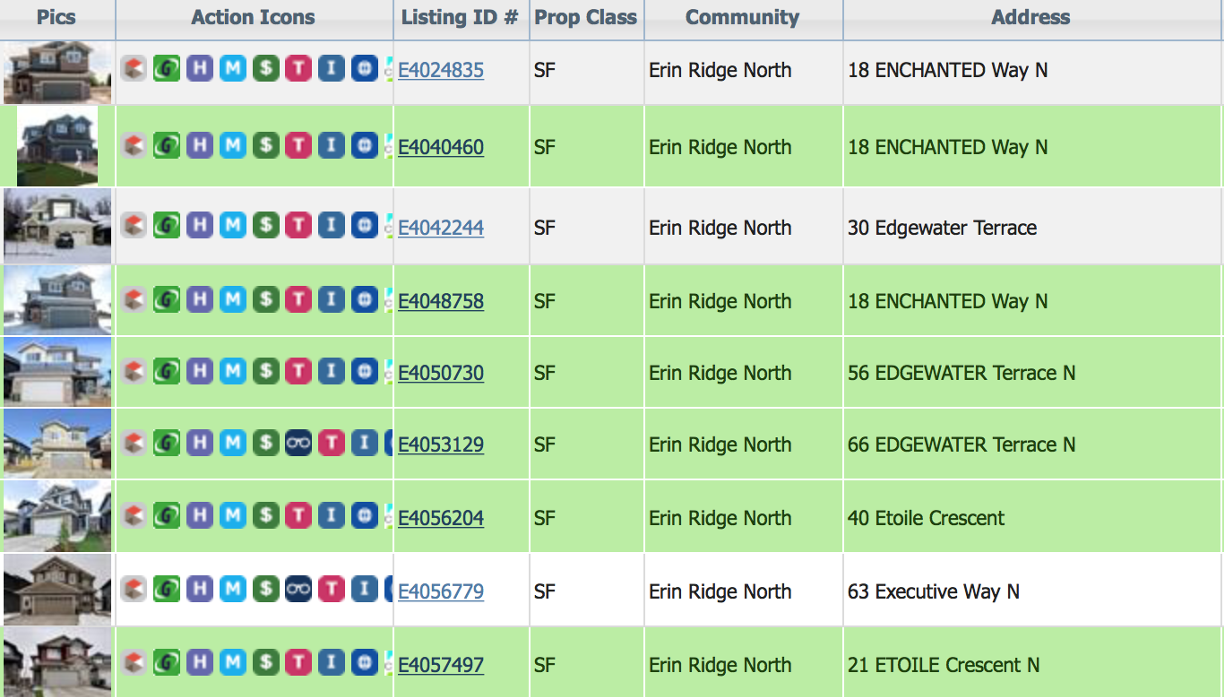View listing E4056204 via its ID link
The height and width of the screenshot is (697, 1224).
point(441,518)
